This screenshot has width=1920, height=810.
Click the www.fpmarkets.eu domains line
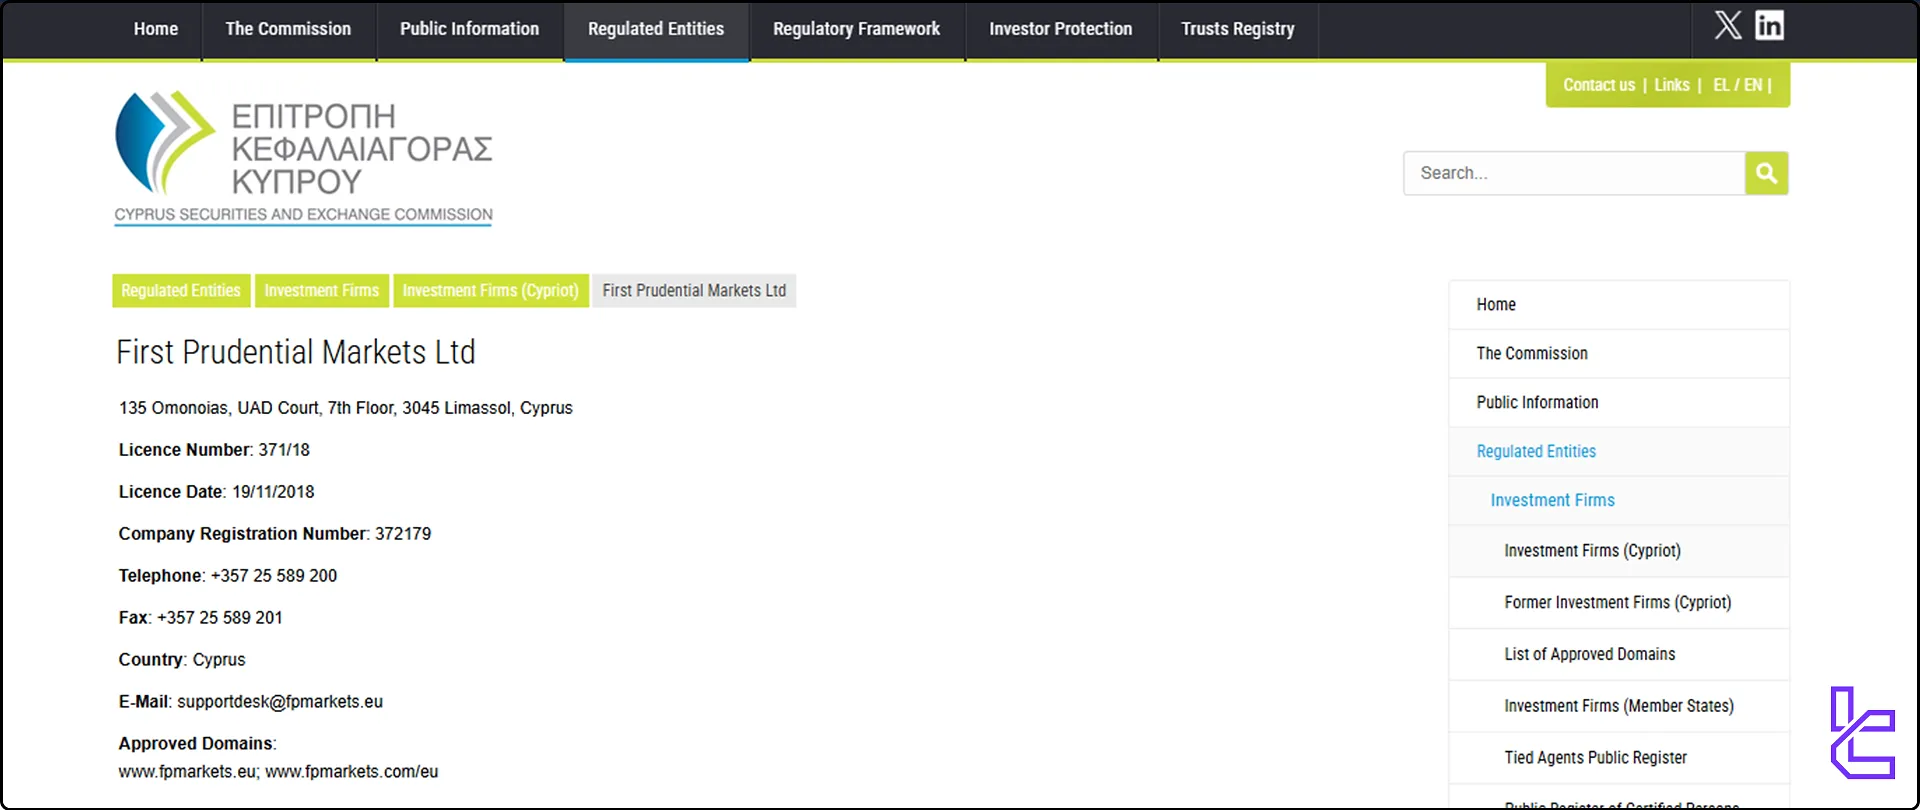278,772
